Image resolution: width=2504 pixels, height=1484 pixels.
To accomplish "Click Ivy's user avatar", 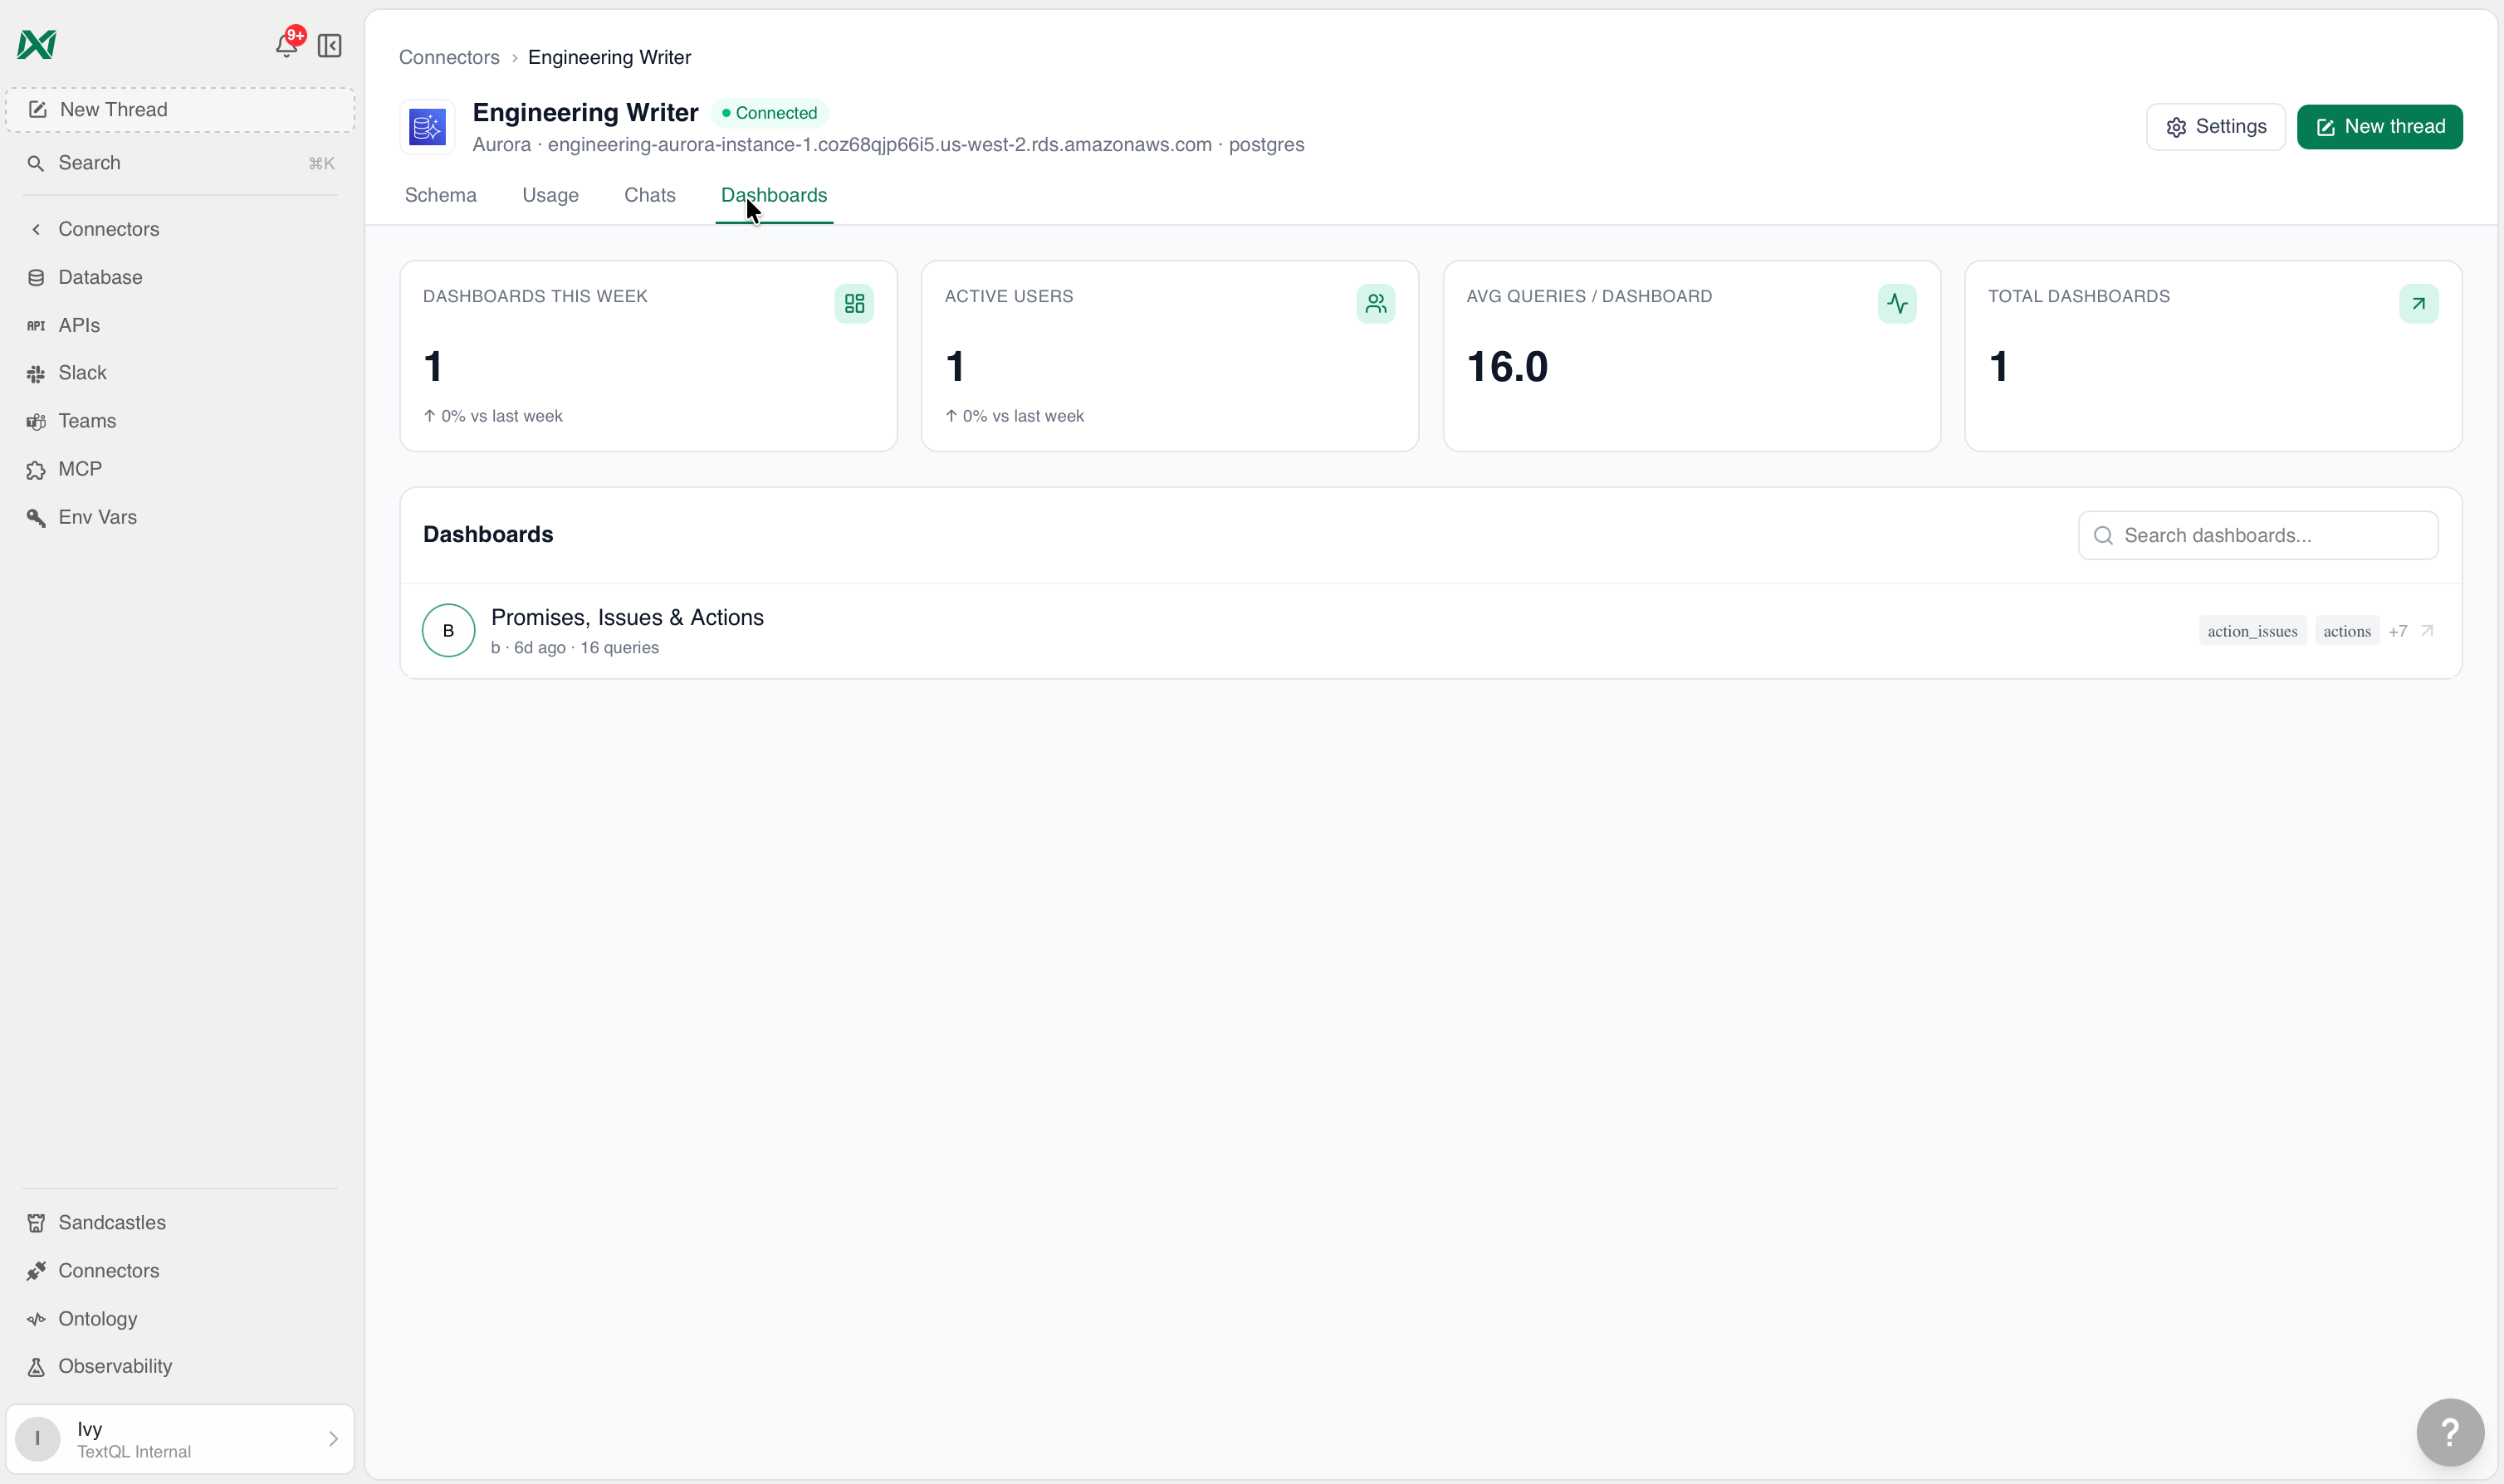I will point(38,1439).
